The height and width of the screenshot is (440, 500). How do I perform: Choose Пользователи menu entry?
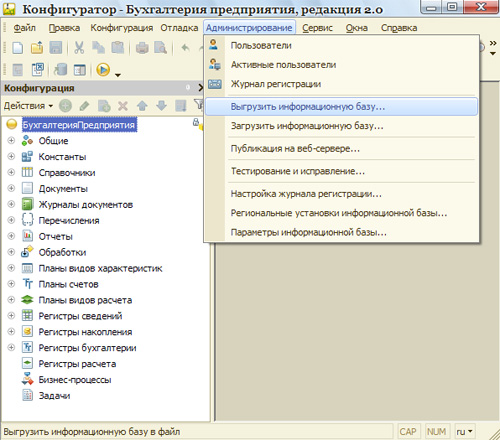(x=342, y=45)
